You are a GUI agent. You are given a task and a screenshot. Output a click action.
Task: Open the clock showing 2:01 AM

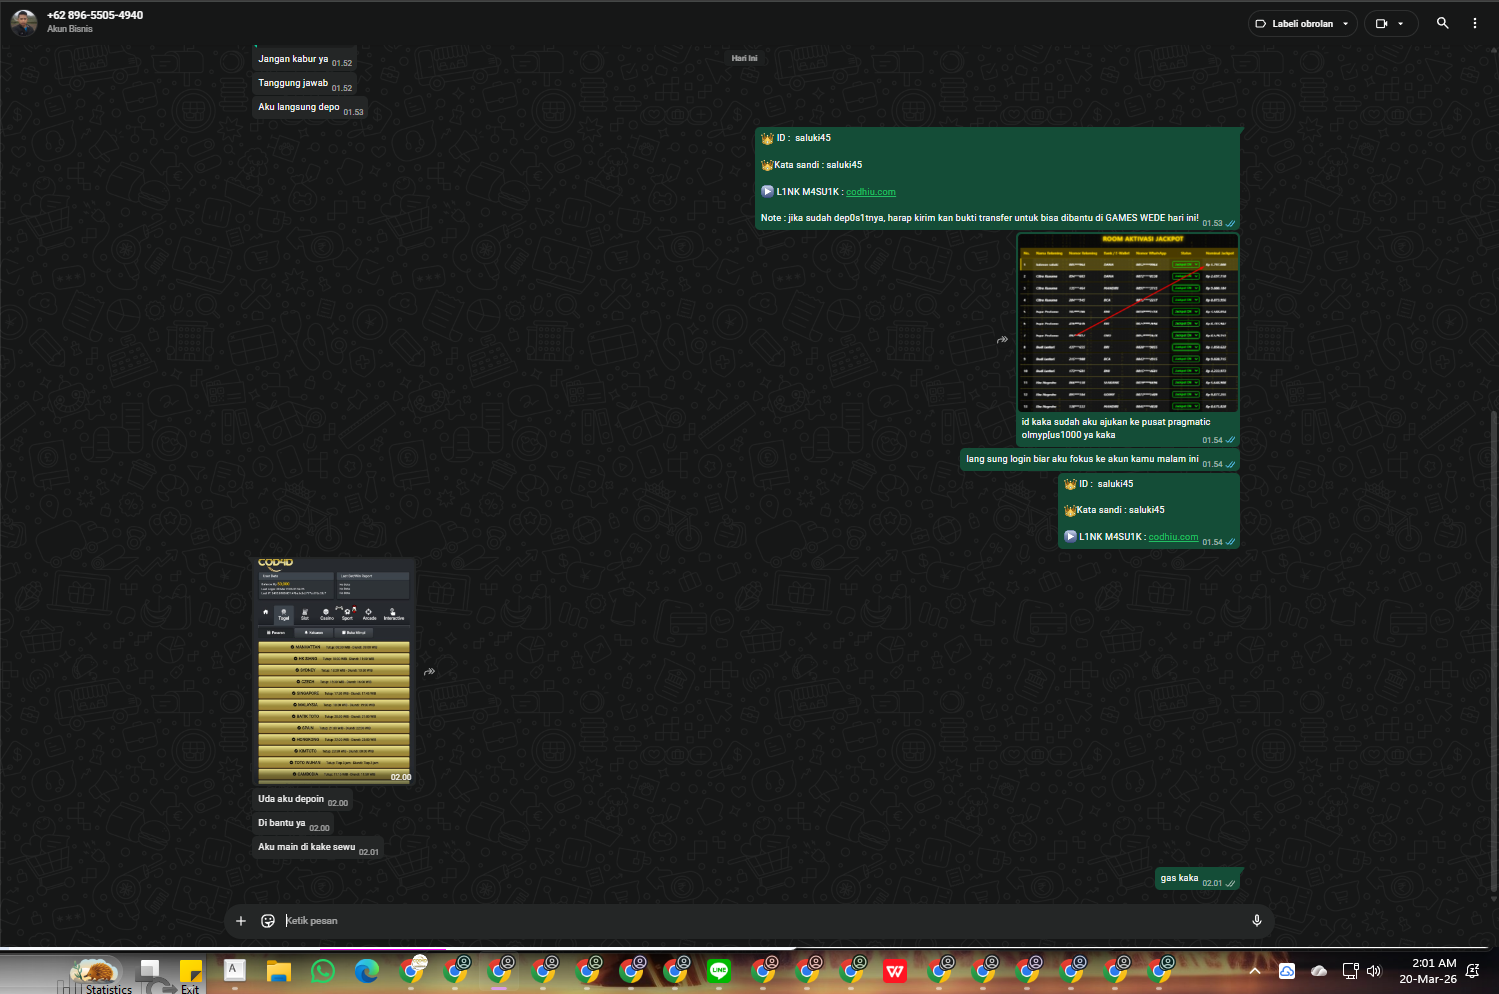tap(1428, 971)
